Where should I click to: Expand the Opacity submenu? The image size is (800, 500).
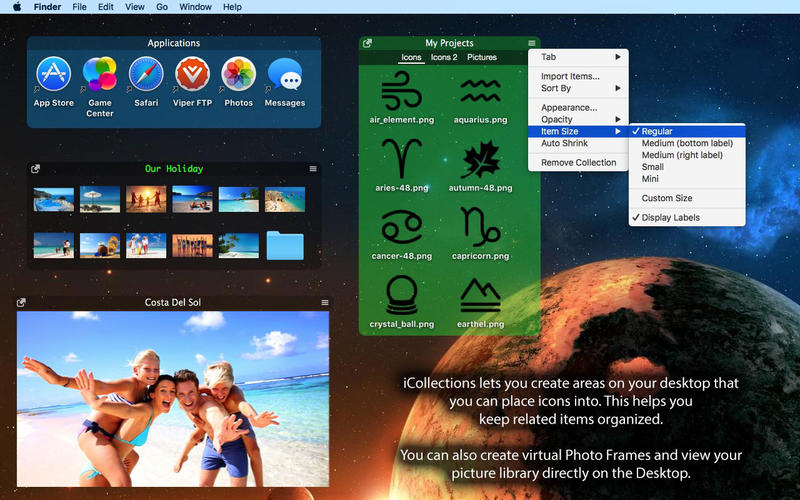(578, 119)
